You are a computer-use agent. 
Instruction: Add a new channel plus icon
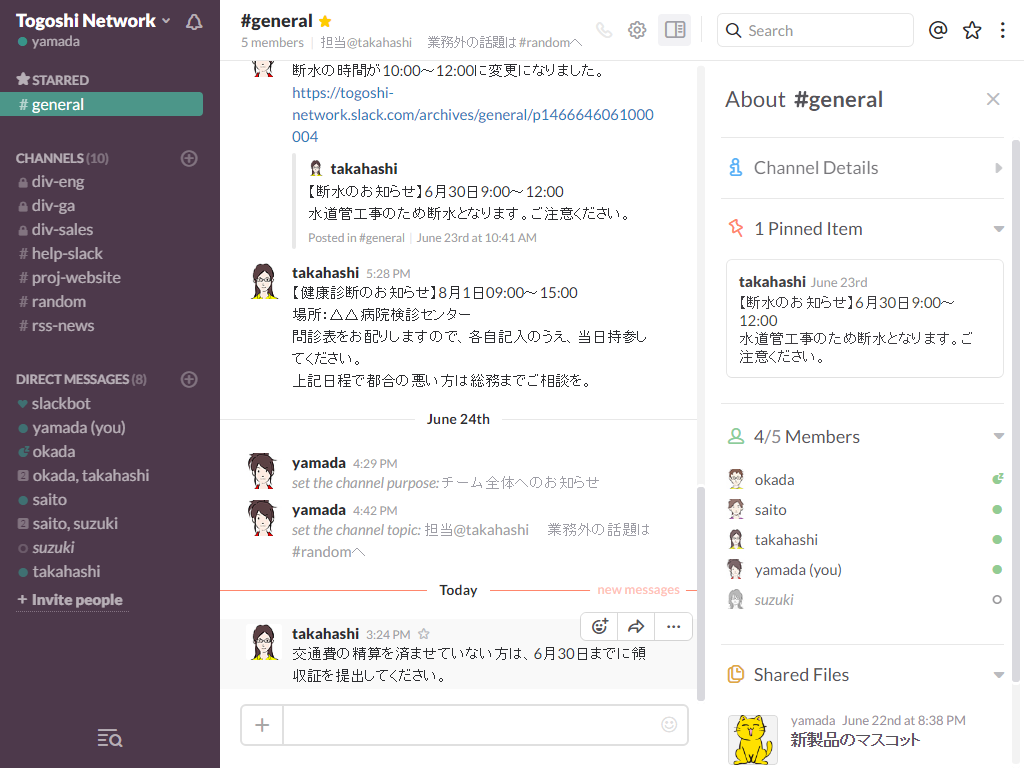[189, 158]
